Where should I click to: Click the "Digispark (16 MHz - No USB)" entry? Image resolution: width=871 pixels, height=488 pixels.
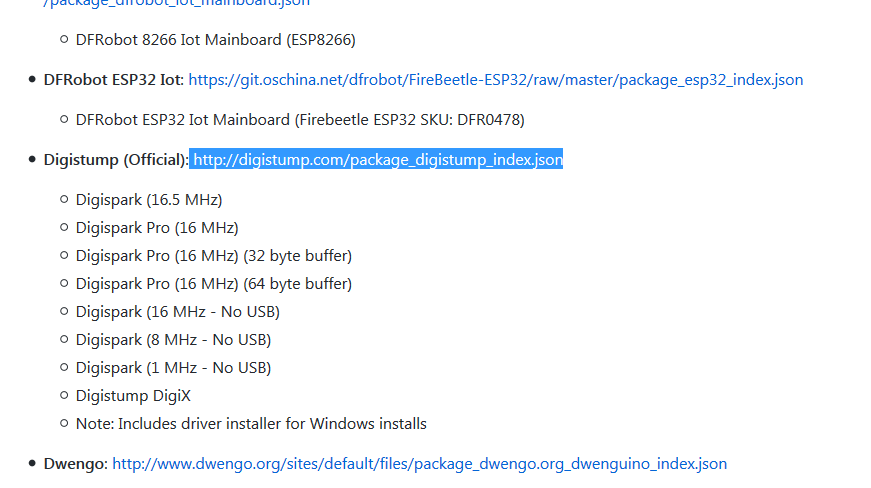pos(178,312)
